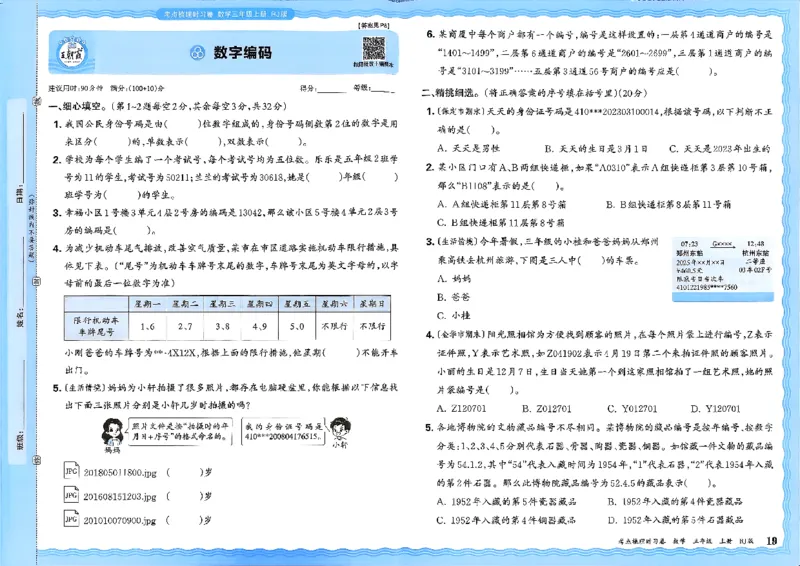Screen dimensions: 800x566
Task: Click the 建议用时:90分钟 text
Action: pos(76,88)
